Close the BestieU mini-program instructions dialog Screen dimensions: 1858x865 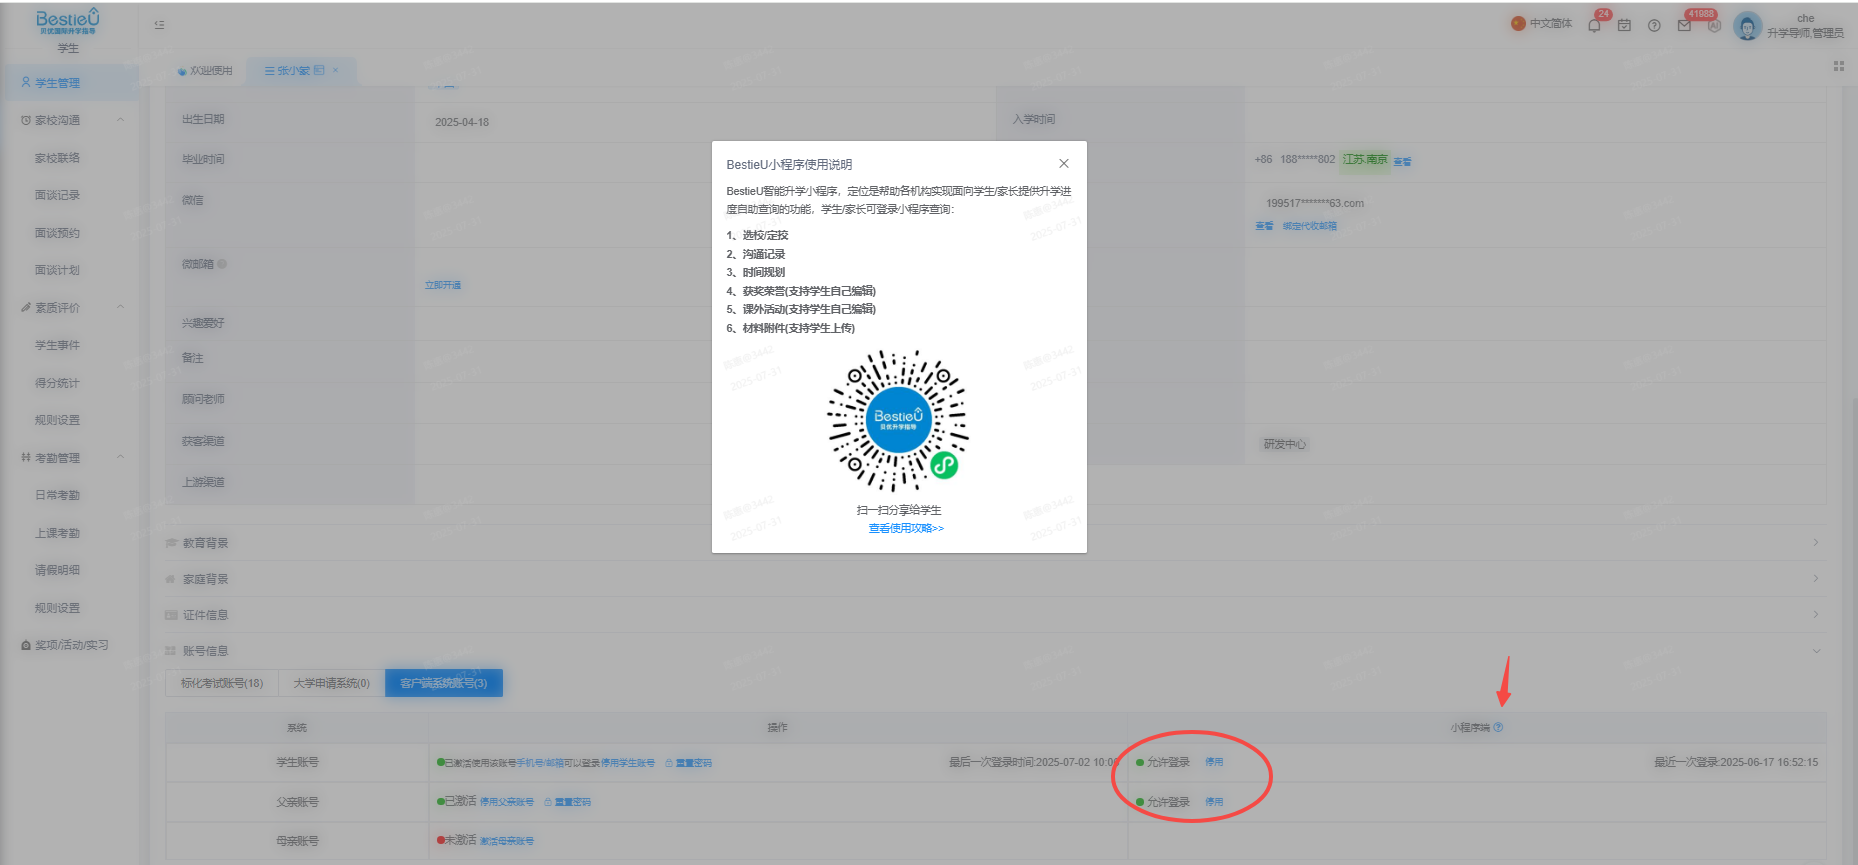(x=1064, y=163)
